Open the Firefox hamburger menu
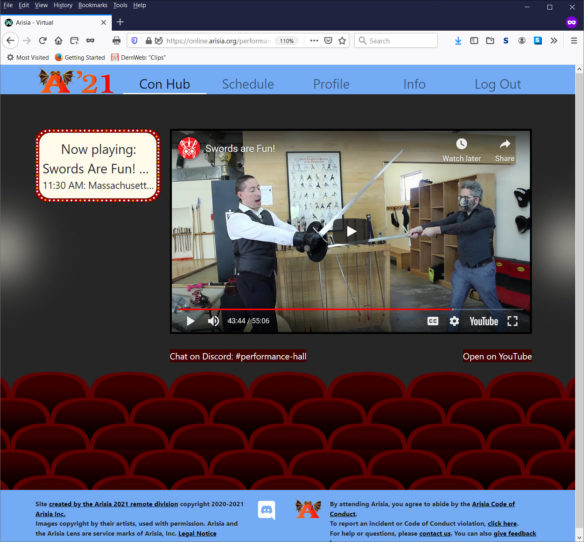584x542 pixels. [574, 41]
